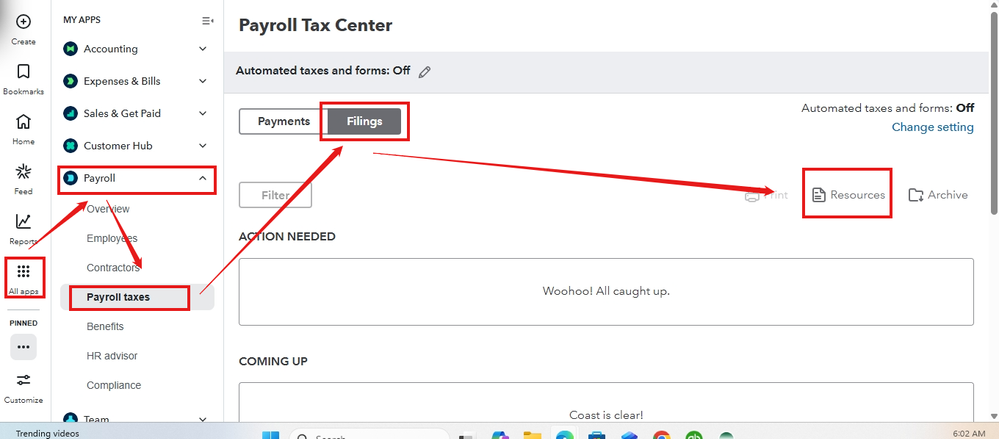Screen dimensions: 999x439
Task: Click the Team app icon
Action: pyautogui.click(x=70, y=418)
